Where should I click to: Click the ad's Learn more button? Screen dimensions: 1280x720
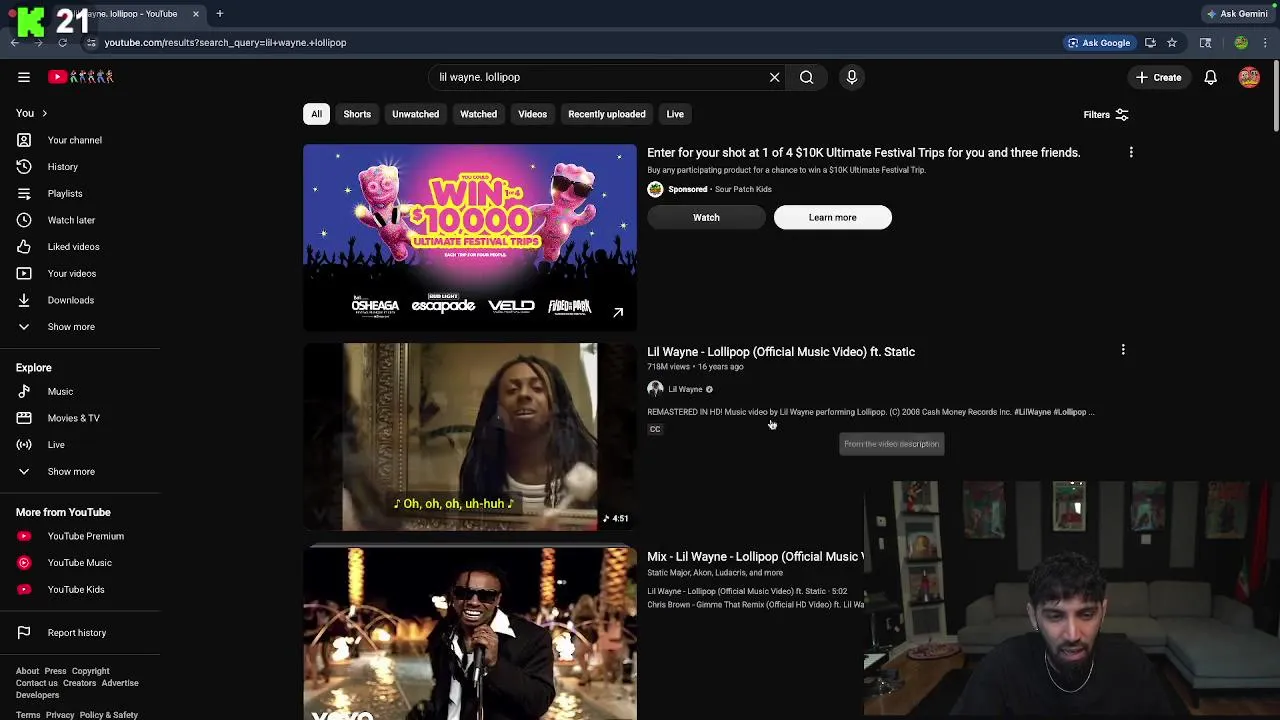click(833, 217)
